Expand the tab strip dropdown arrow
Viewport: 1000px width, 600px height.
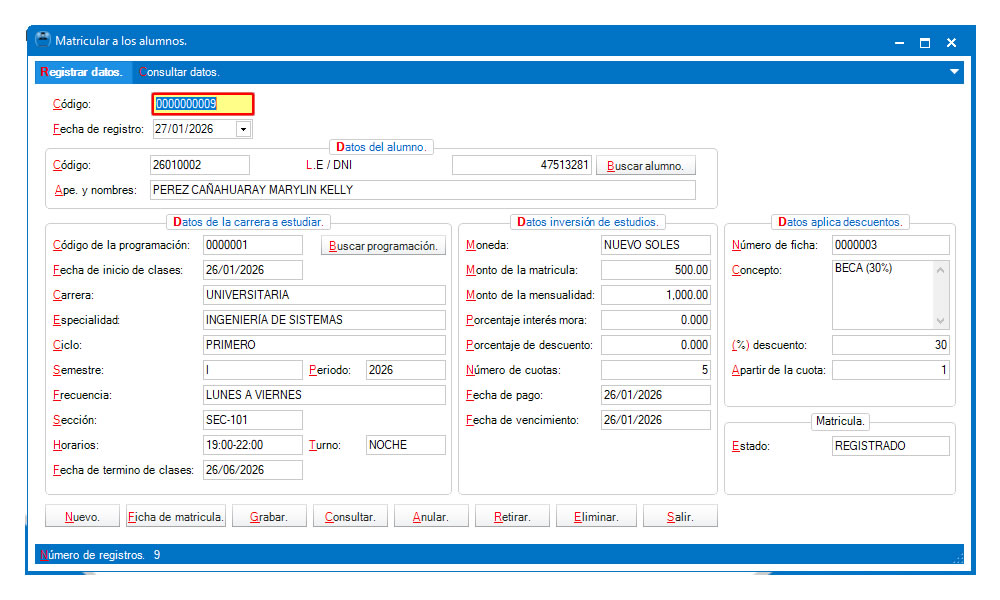click(954, 72)
